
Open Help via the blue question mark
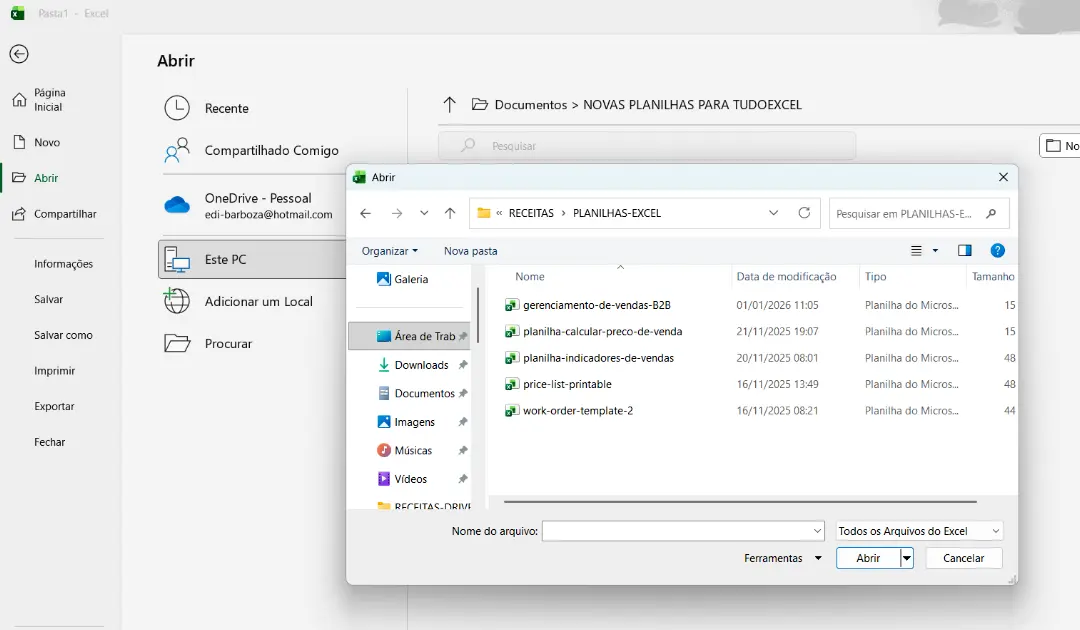(997, 250)
